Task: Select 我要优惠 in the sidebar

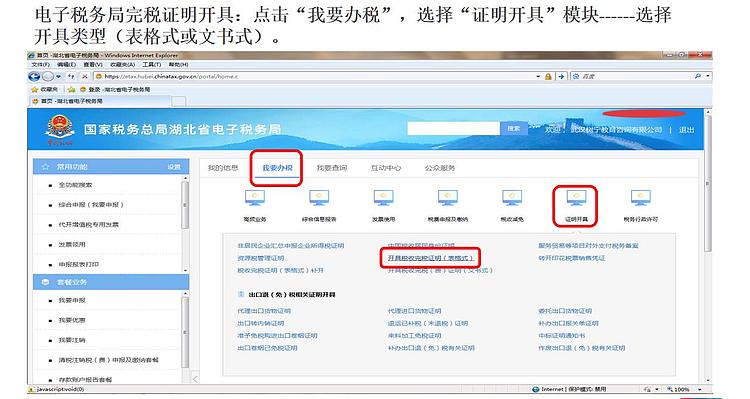Action: coord(72,320)
